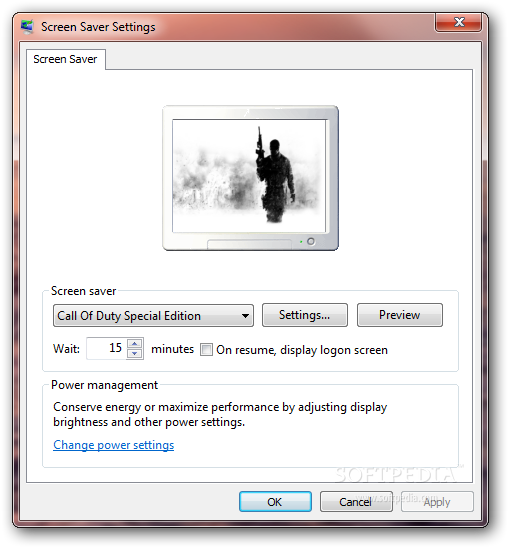Close the Screen Saver Settings window
Image resolution: width=509 pixels, height=548 pixels.
[458, 22]
